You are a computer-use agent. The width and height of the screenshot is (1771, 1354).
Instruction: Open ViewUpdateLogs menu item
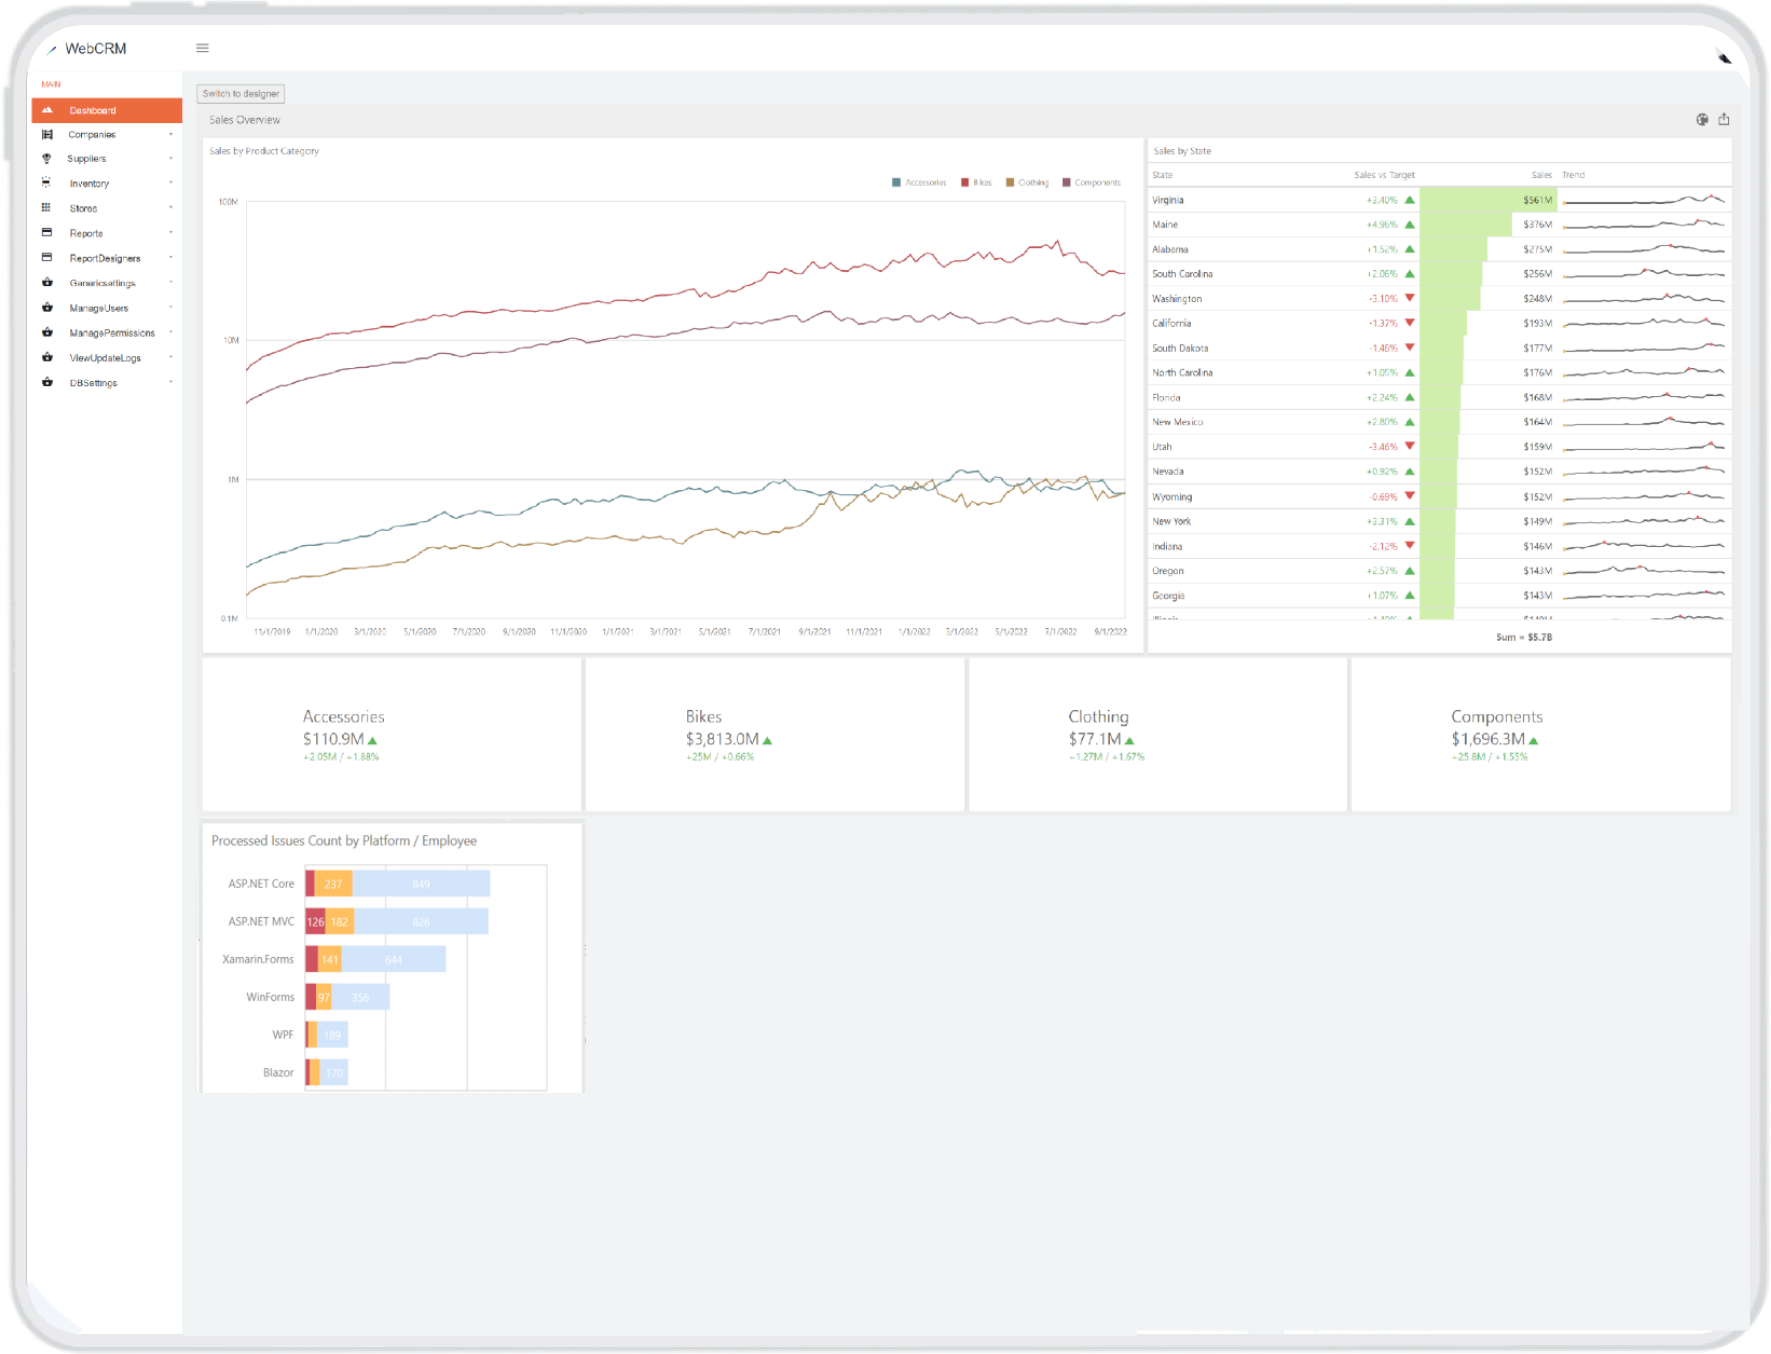[105, 358]
